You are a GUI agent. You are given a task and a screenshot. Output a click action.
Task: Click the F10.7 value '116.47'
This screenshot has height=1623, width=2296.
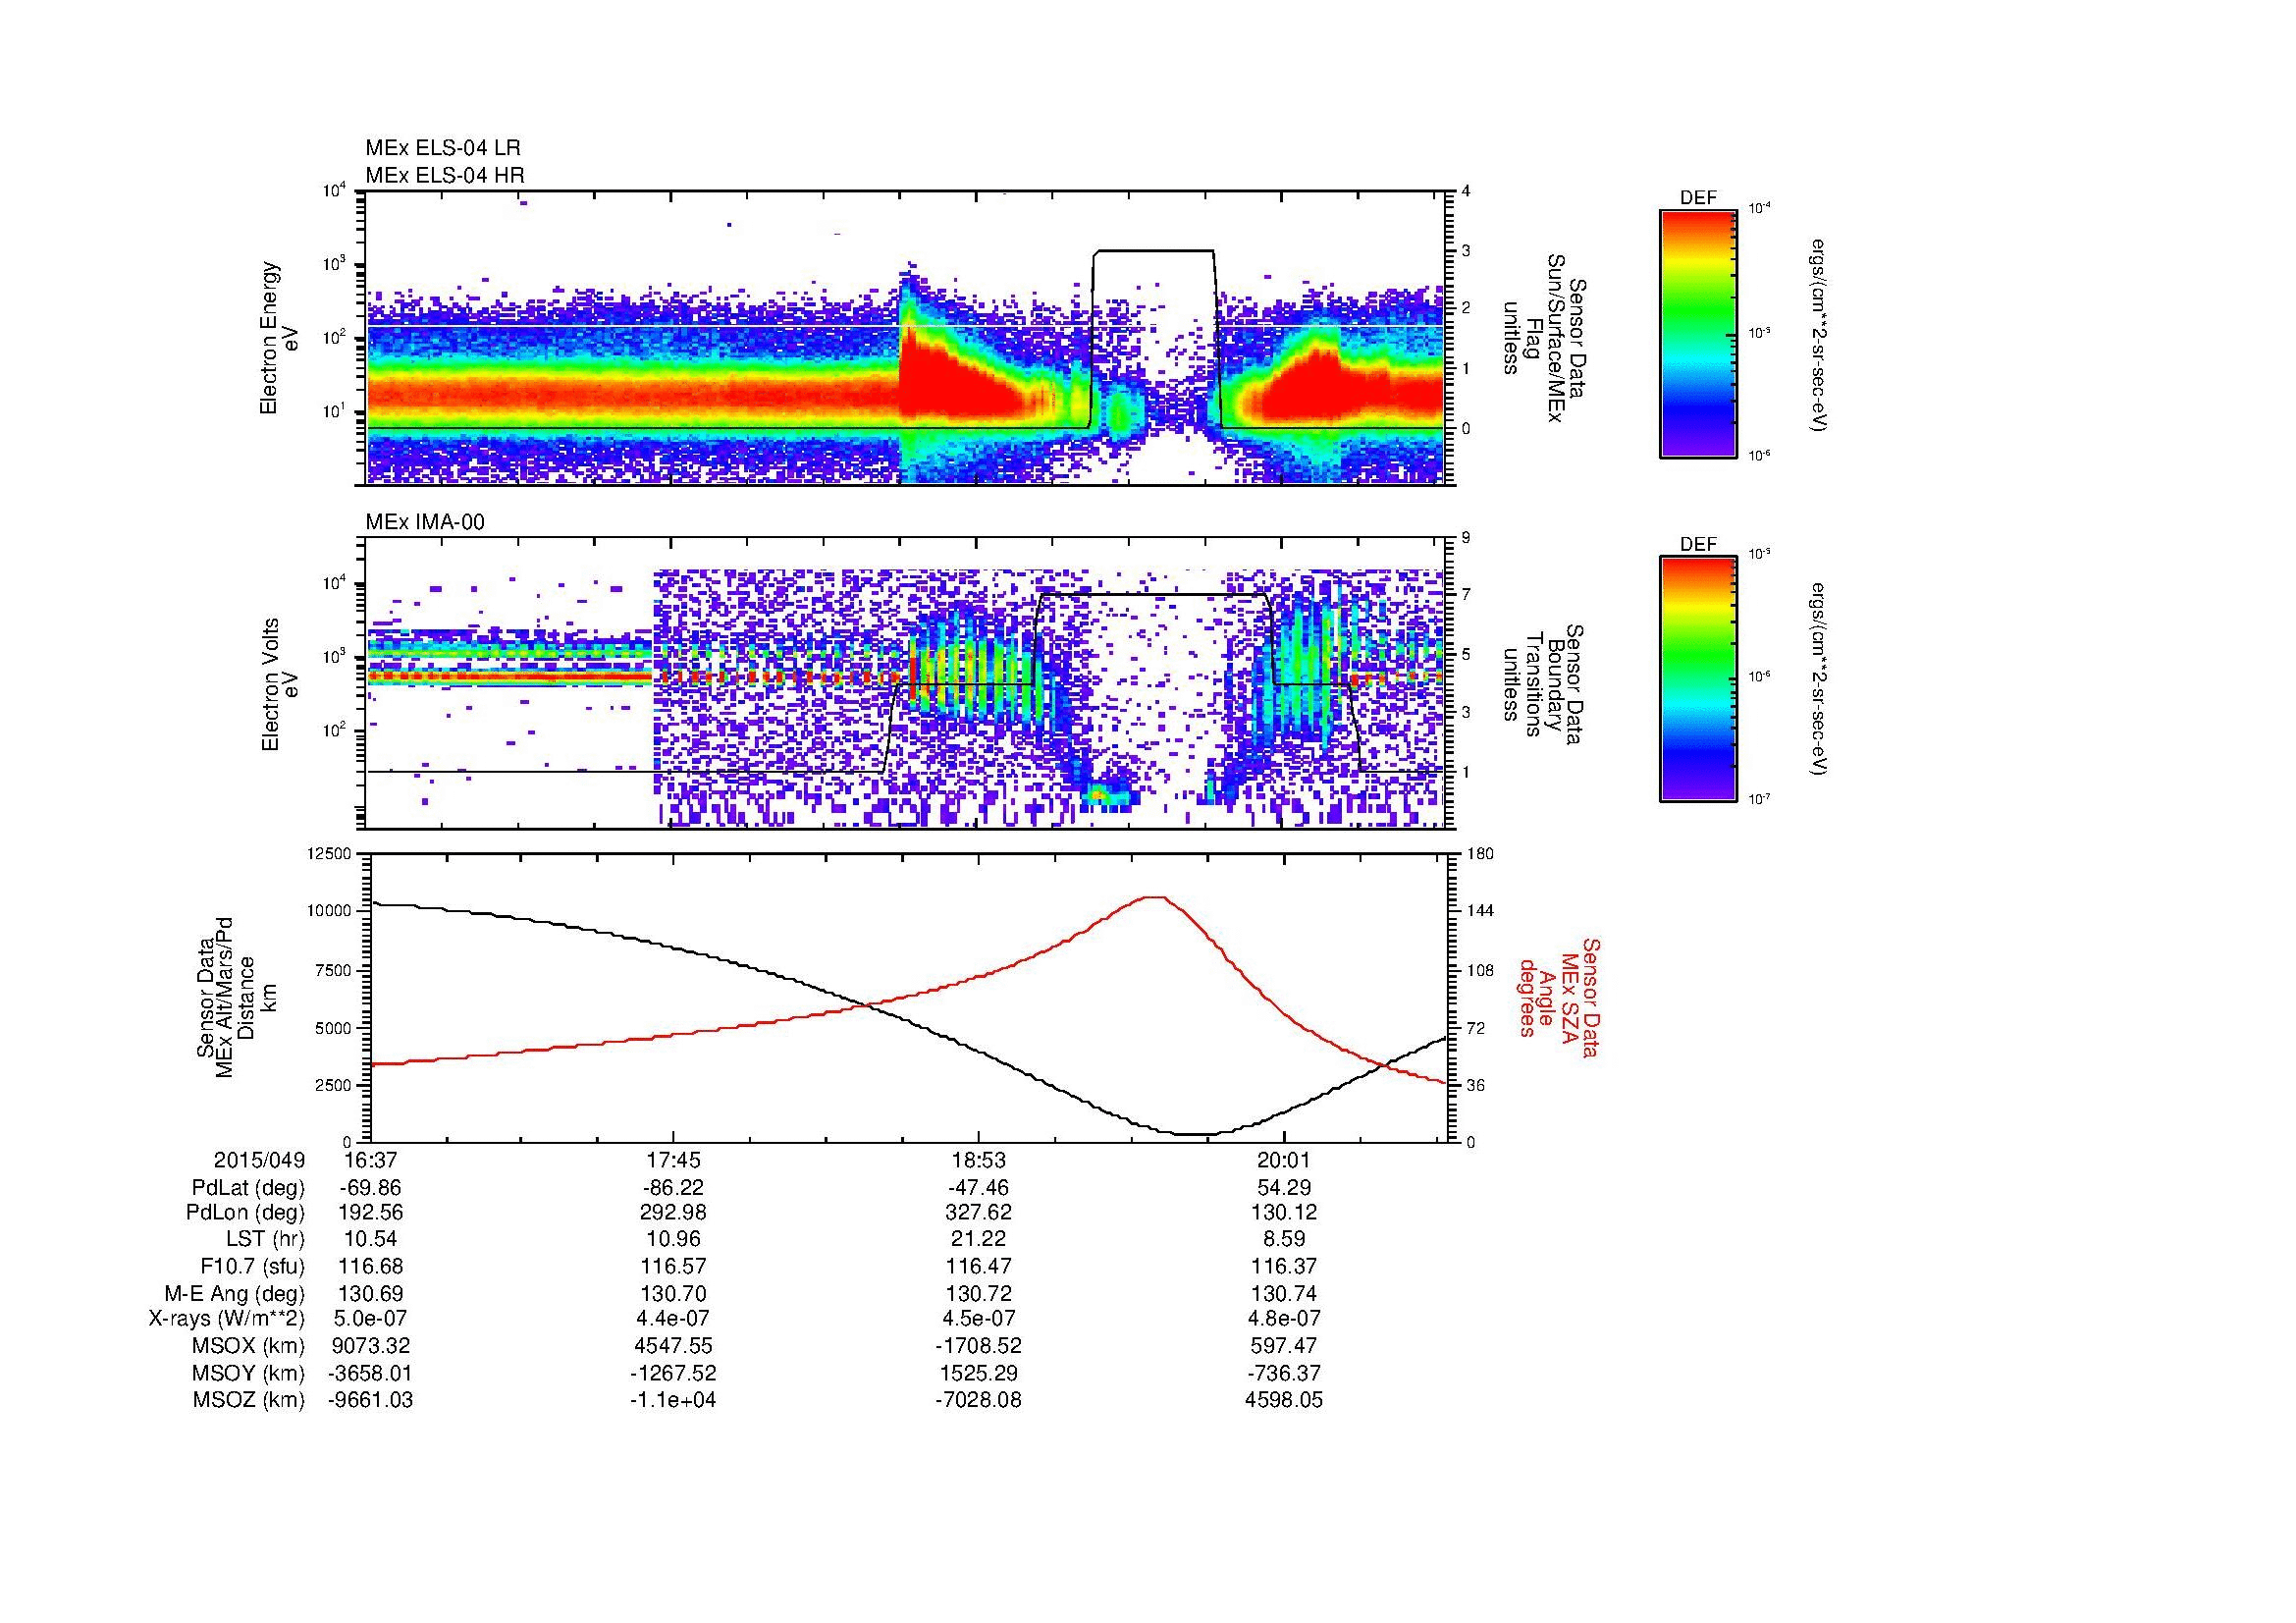pyautogui.click(x=978, y=1266)
